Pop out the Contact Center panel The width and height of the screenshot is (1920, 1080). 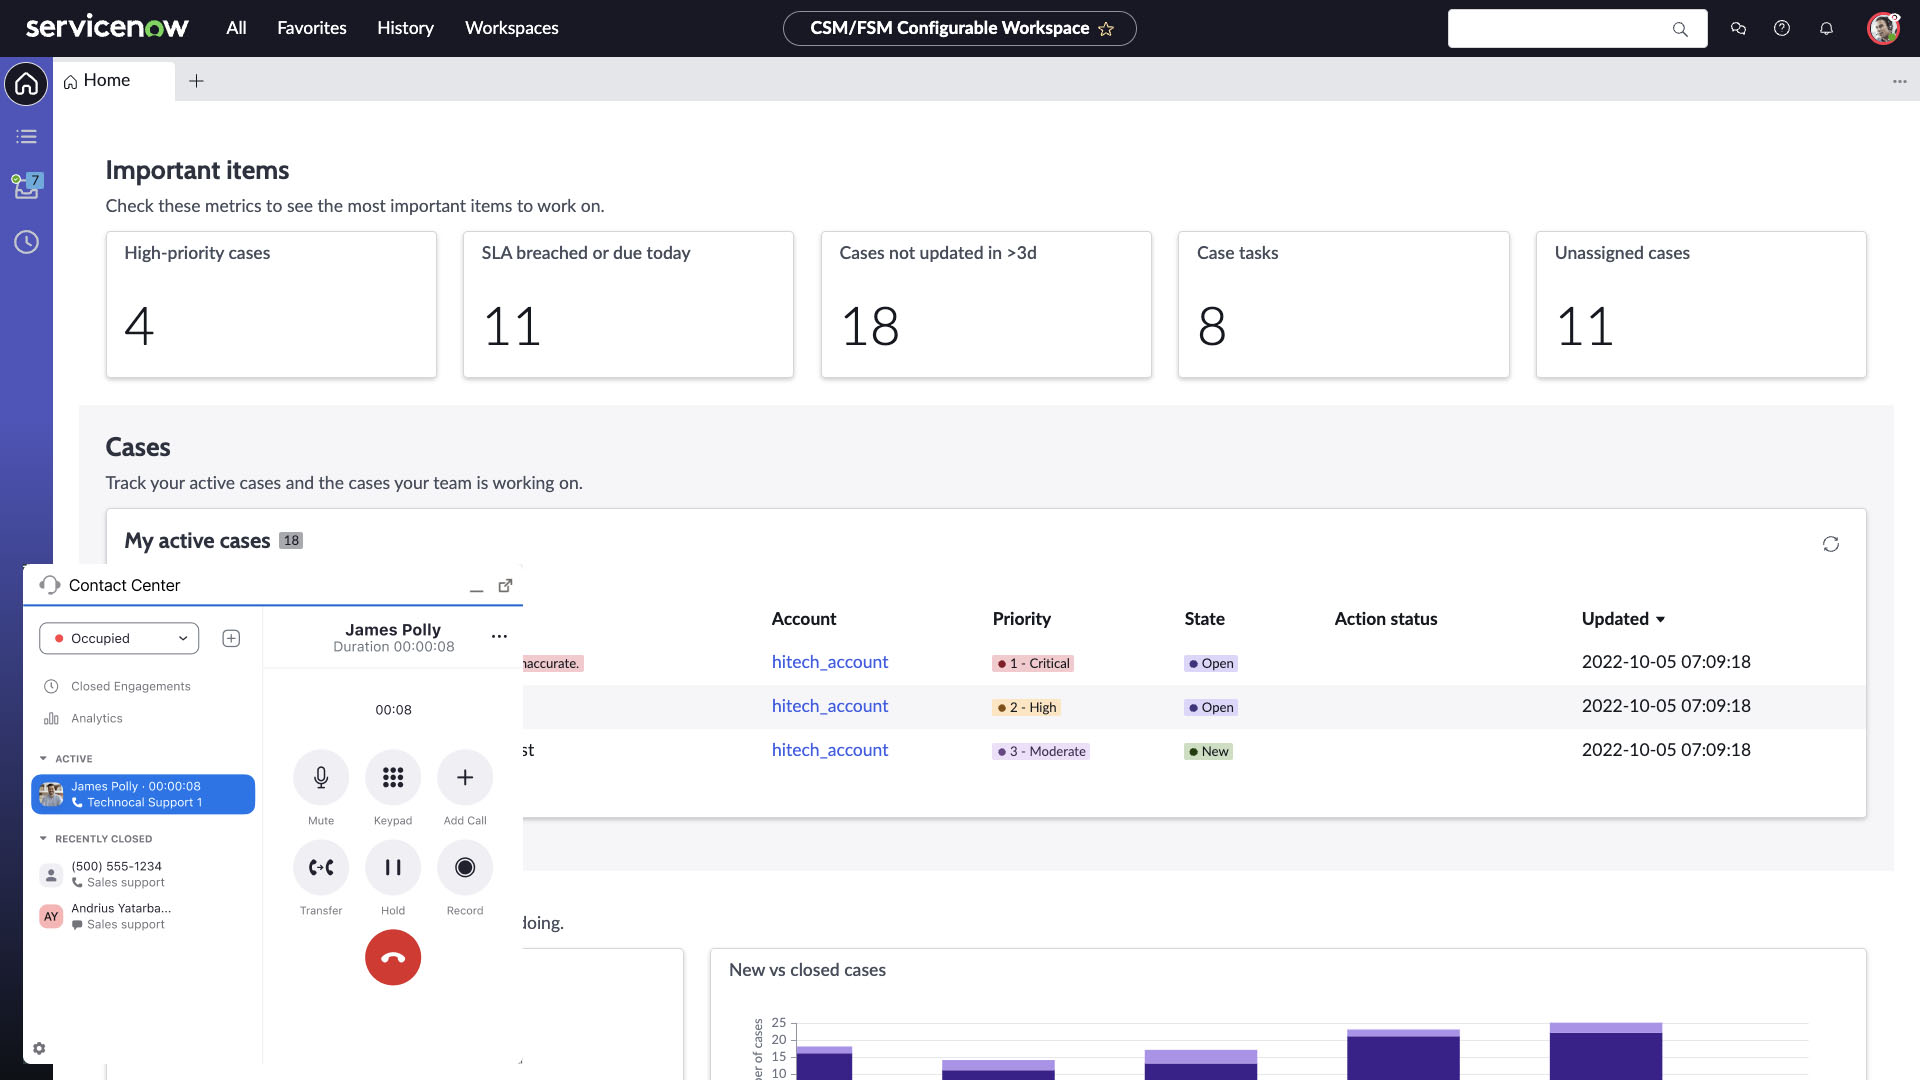505,585
